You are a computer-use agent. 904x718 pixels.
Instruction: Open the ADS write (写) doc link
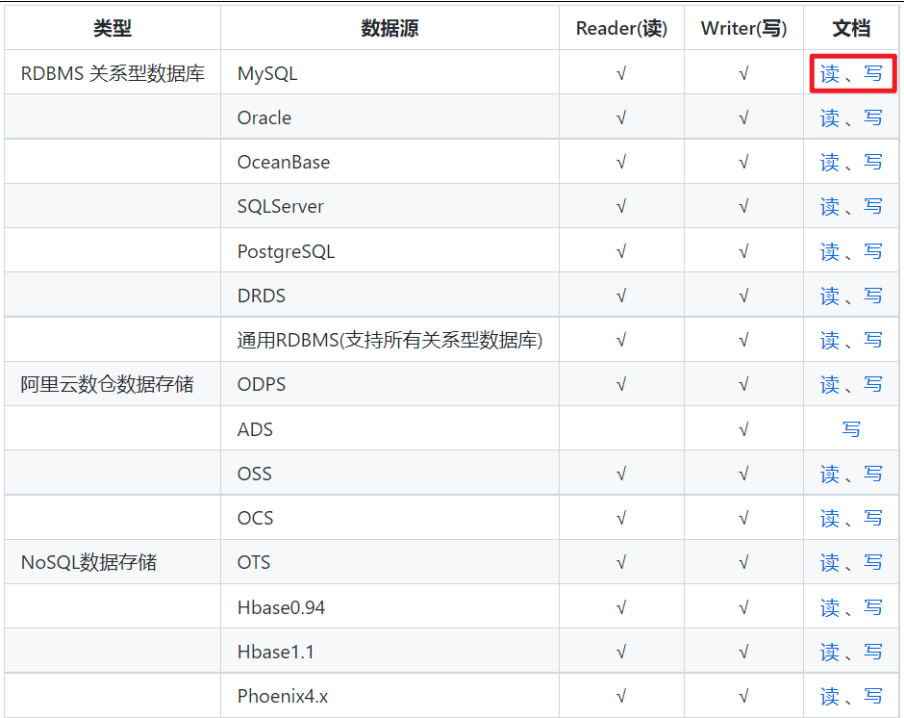(851, 430)
